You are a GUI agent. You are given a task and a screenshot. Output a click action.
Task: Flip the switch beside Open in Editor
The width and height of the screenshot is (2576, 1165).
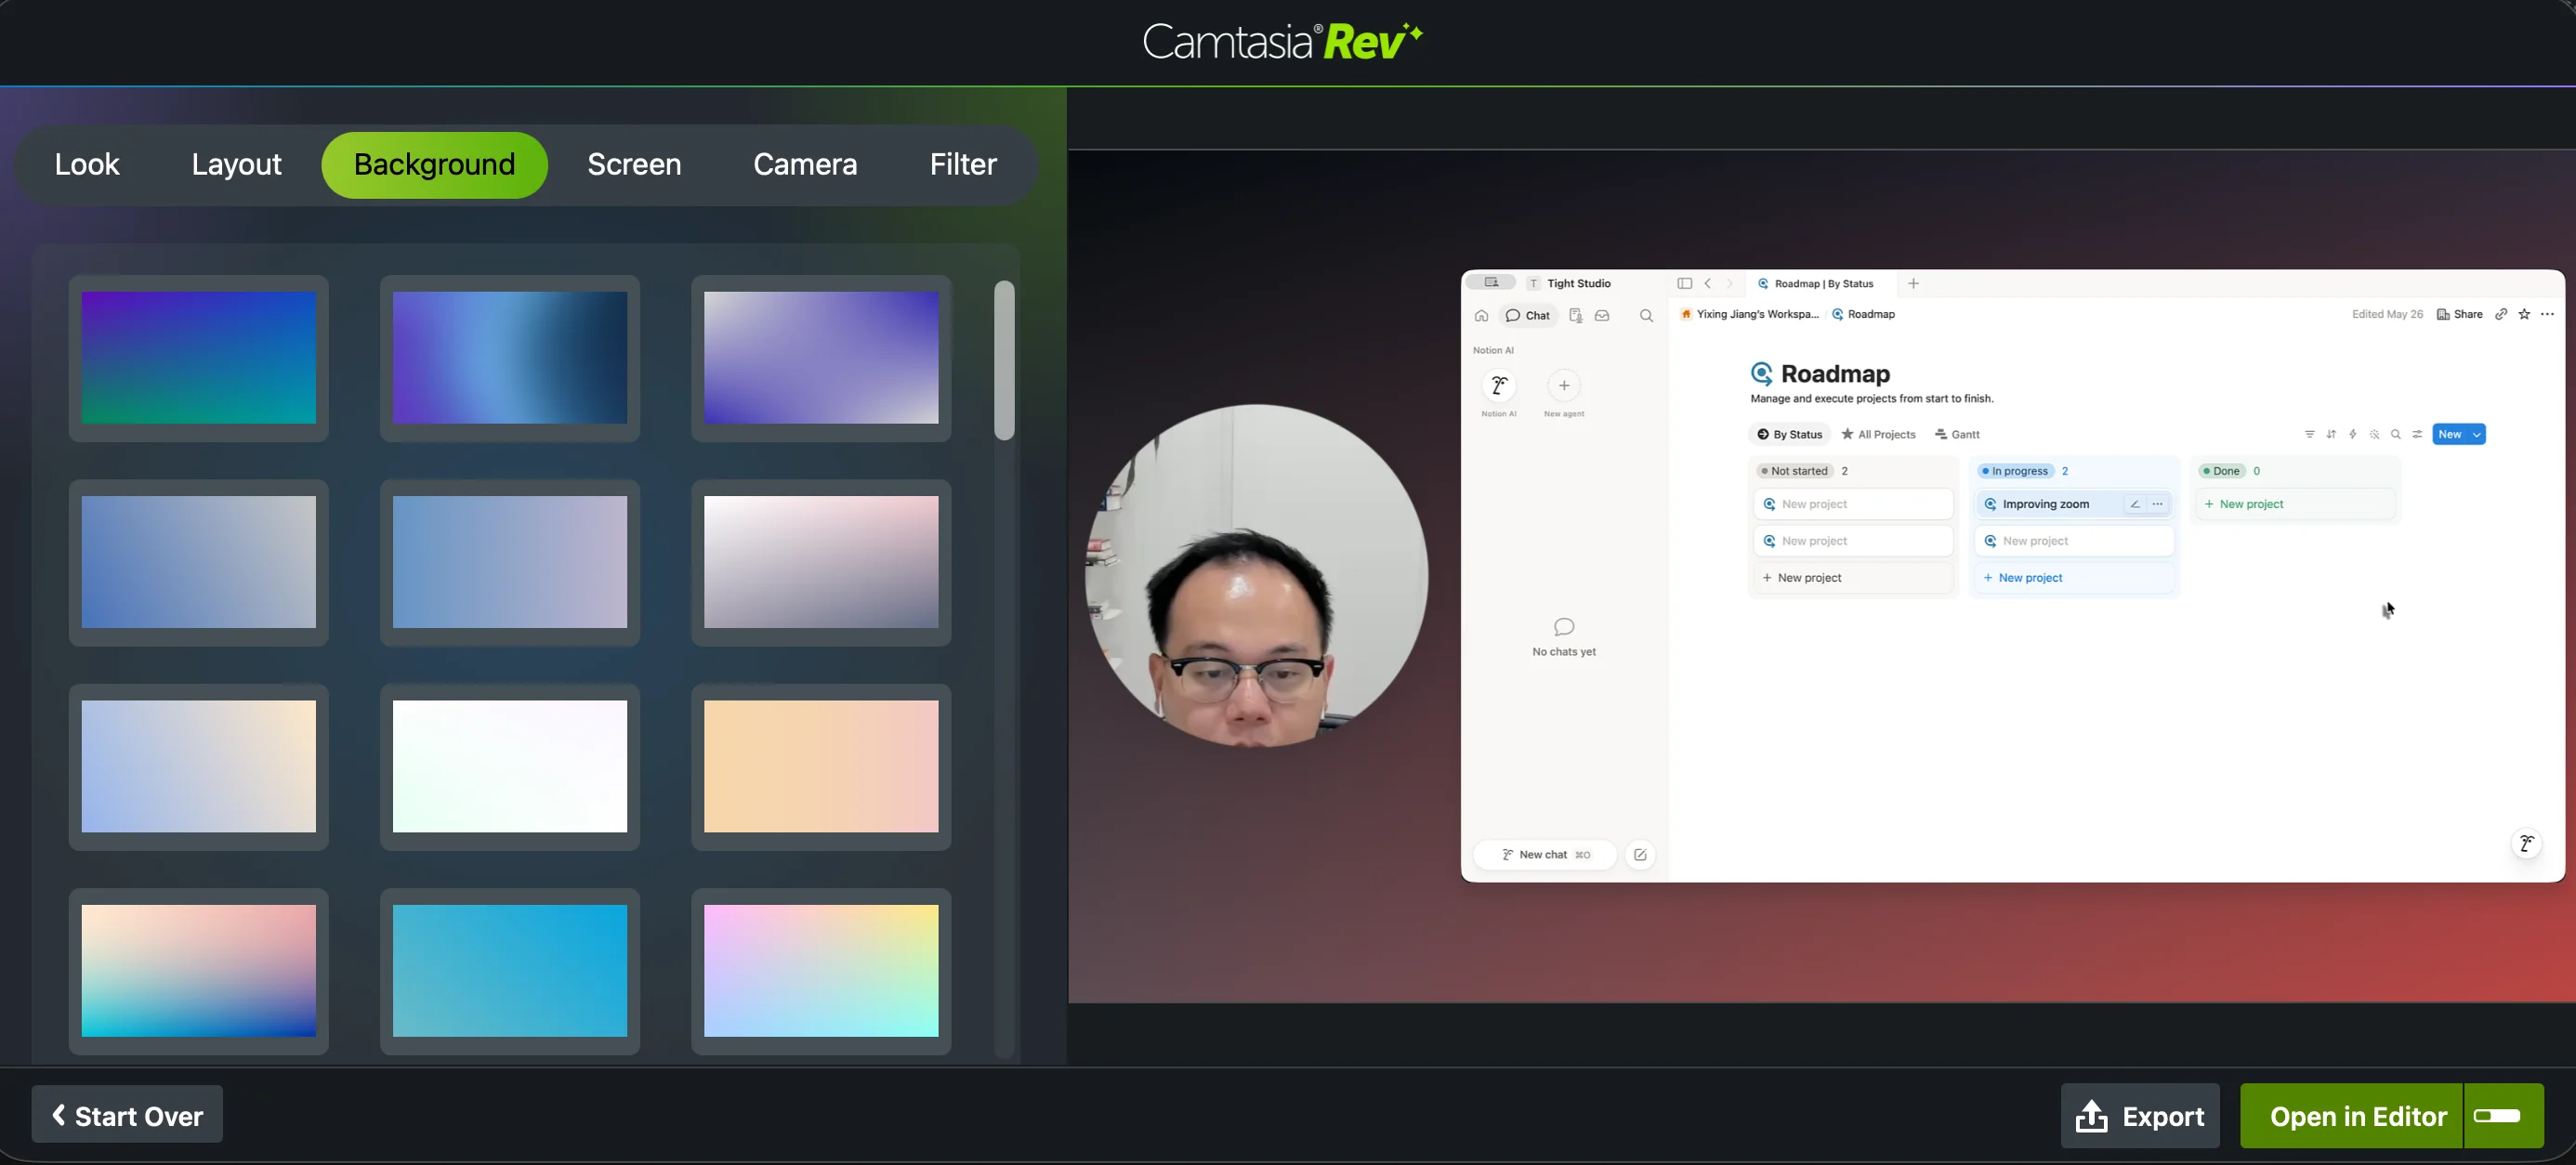click(x=2498, y=1115)
